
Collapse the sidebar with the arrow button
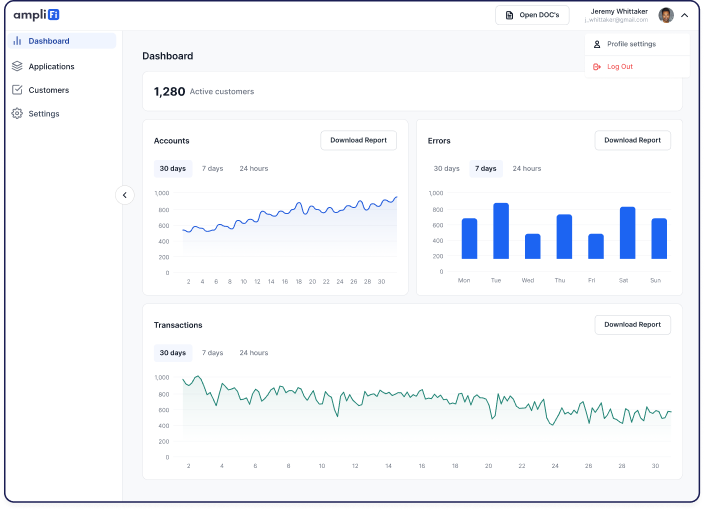124,195
